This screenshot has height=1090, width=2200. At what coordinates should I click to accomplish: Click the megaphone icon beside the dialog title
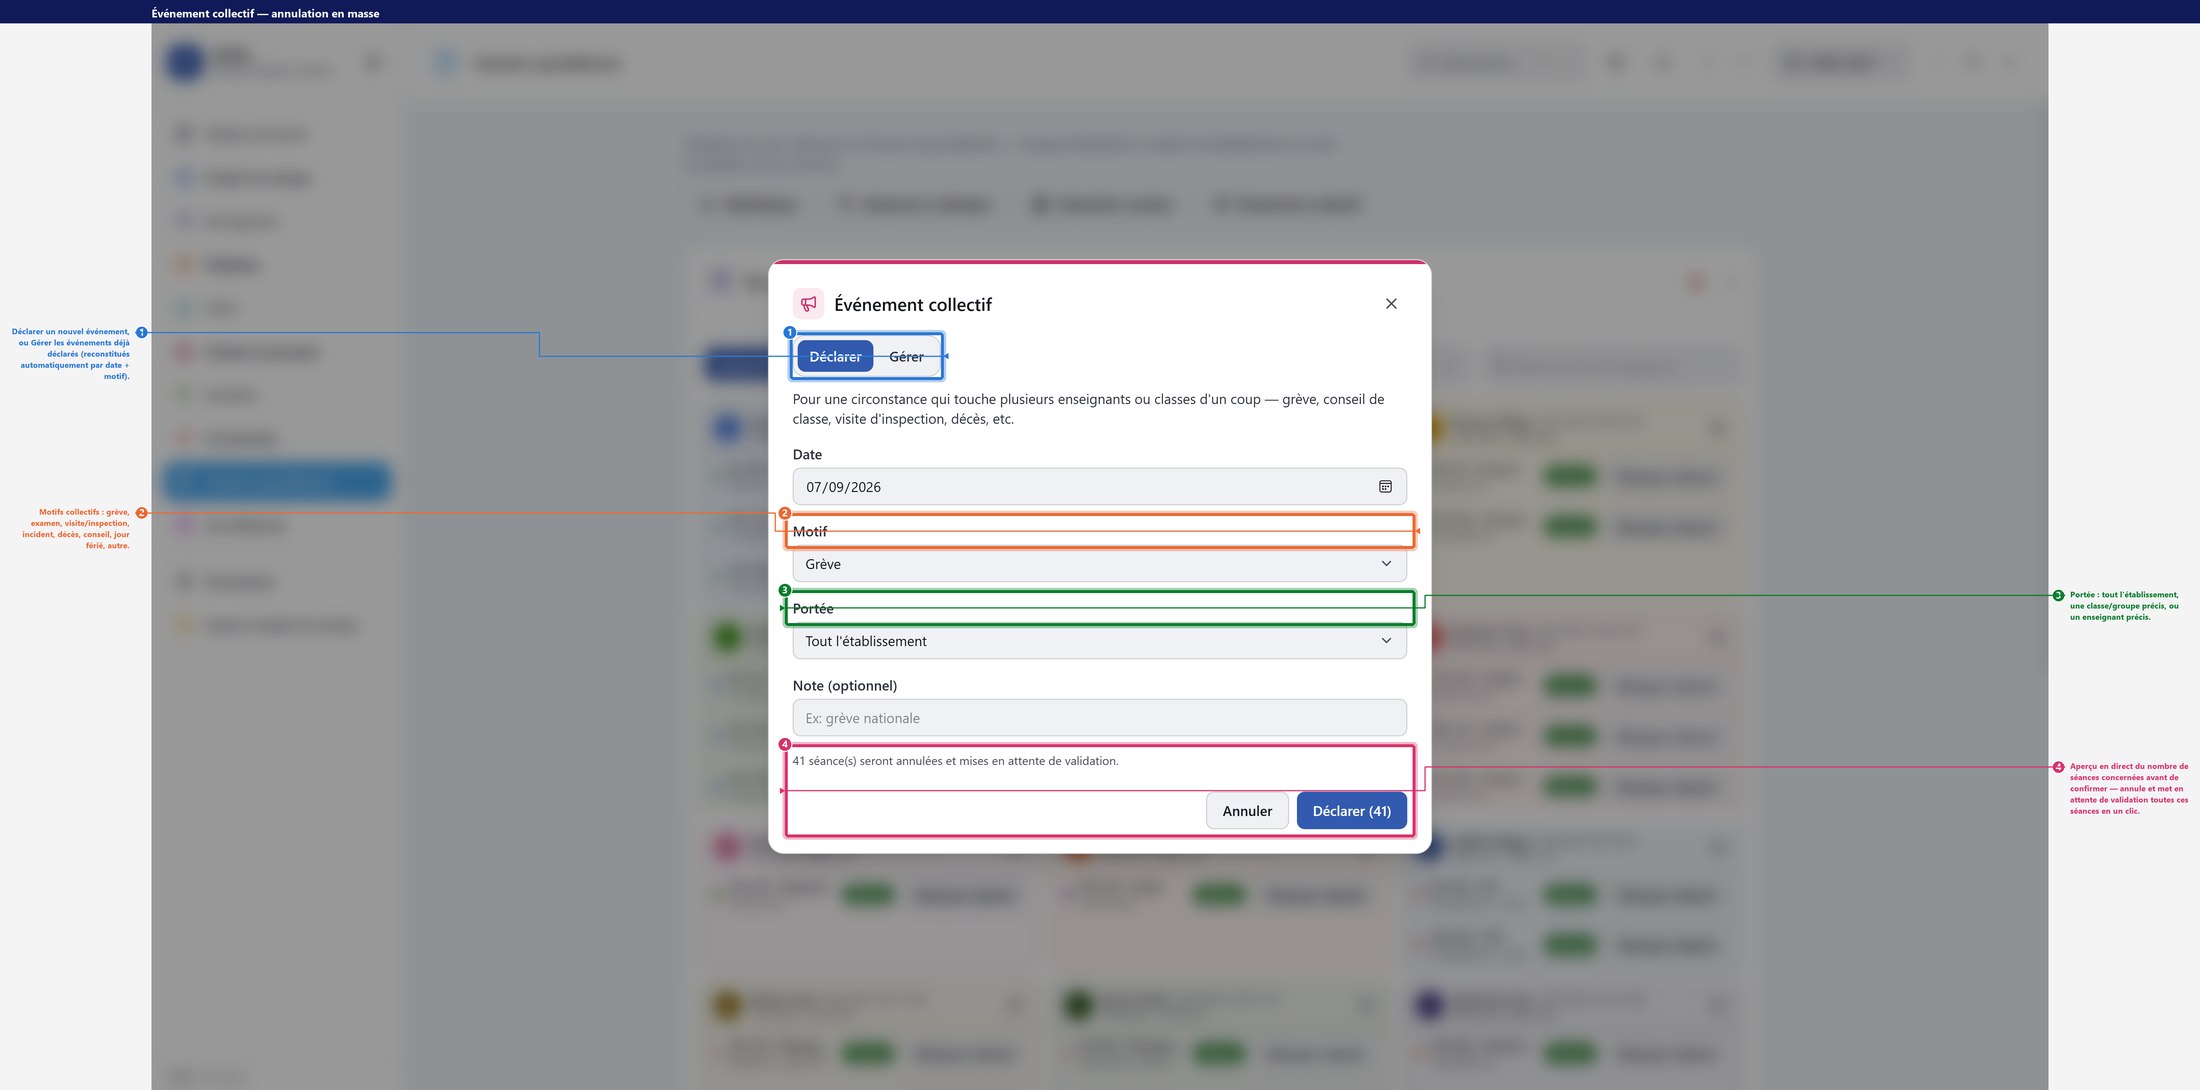[x=808, y=304]
